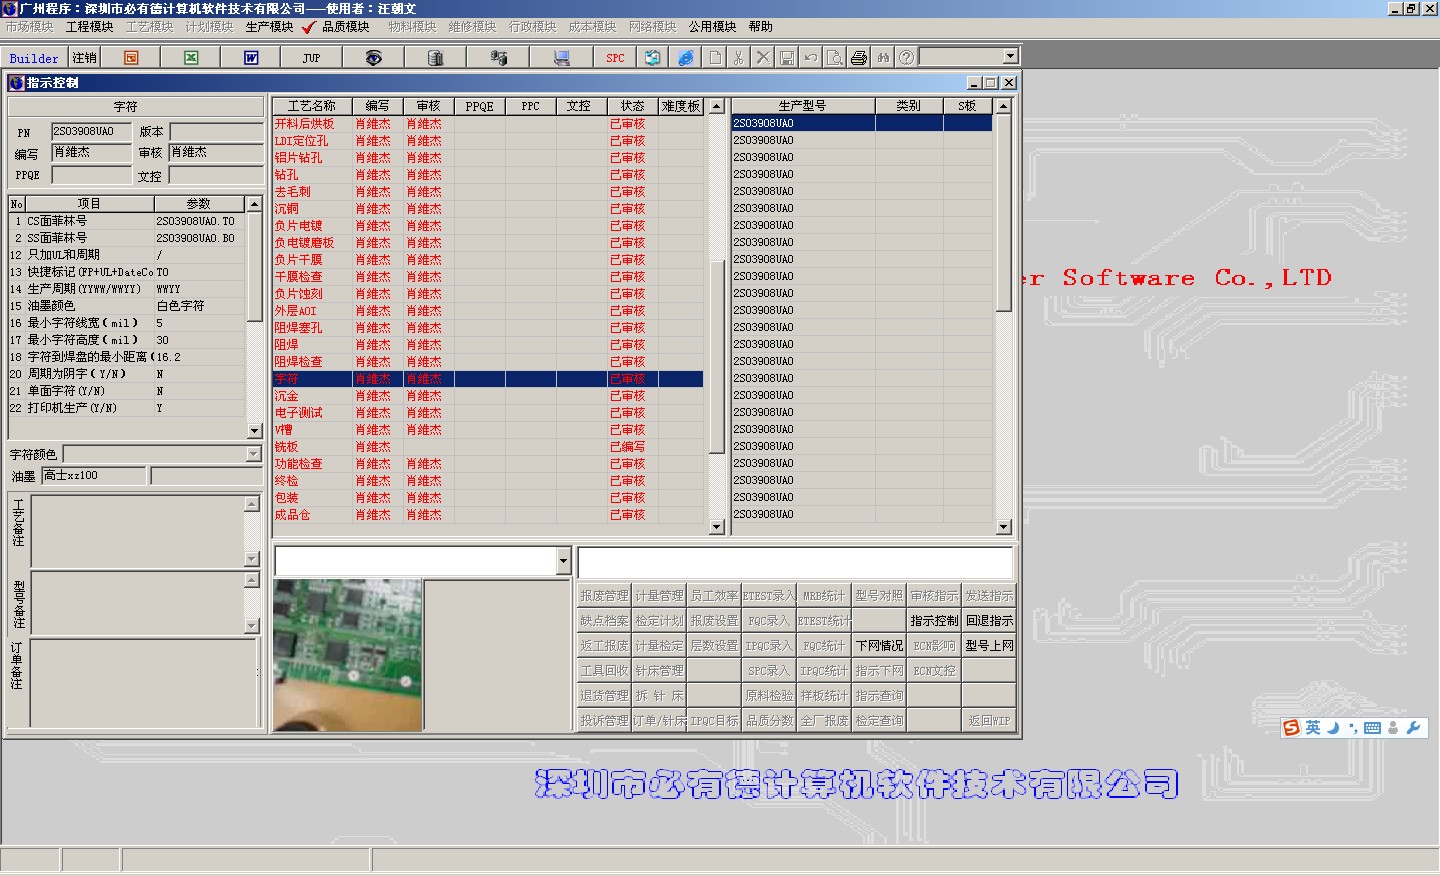Click the 订单备注 text area
This screenshot has width=1440, height=876.
[144, 682]
